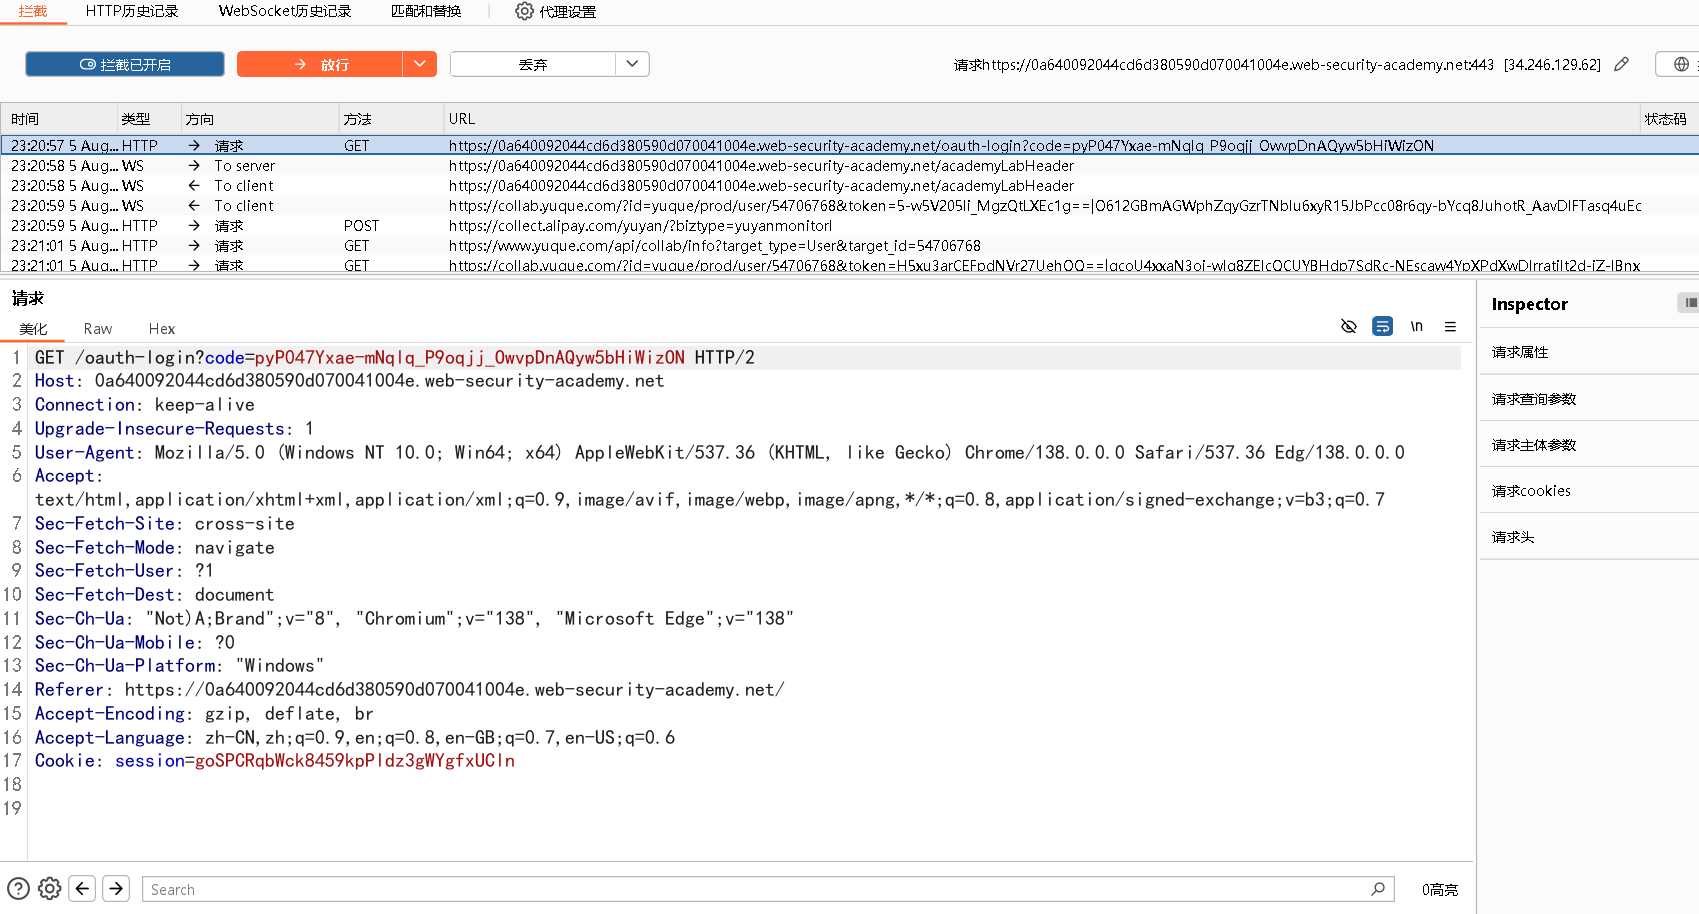Expand the 请求cookies section in the Inspector
Screen dimensions: 1699x914
coord(1530,490)
